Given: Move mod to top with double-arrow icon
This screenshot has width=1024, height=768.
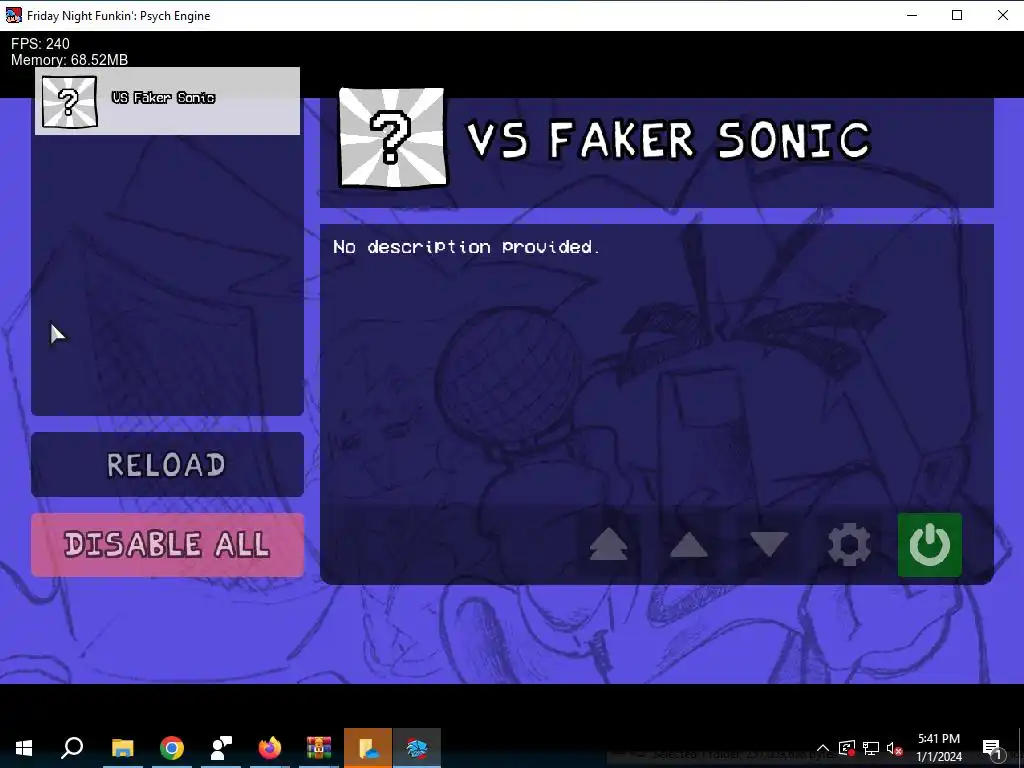Looking at the screenshot, I should pyautogui.click(x=608, y=545).
